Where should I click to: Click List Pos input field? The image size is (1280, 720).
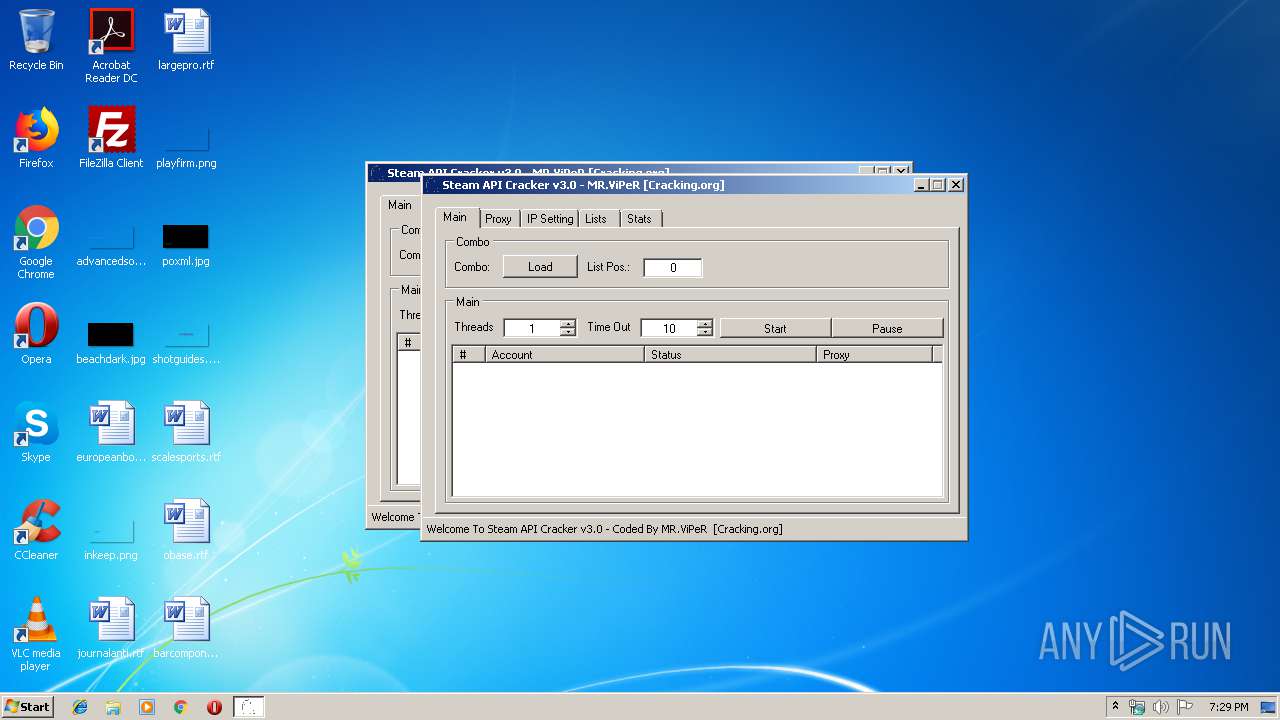(x=673, y=267)
